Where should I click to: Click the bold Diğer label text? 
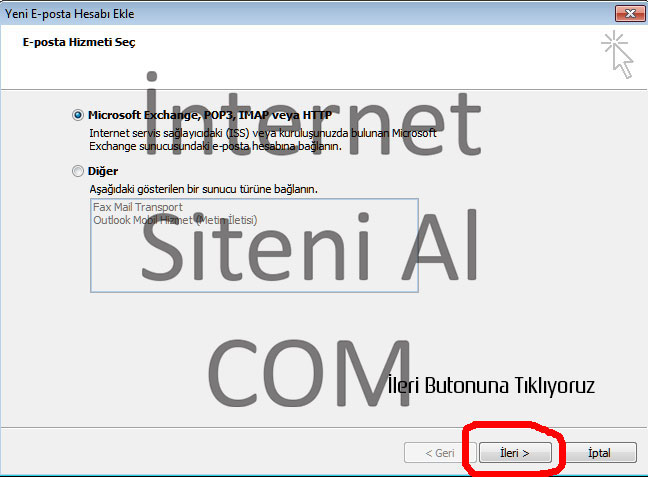pos(103,171)
